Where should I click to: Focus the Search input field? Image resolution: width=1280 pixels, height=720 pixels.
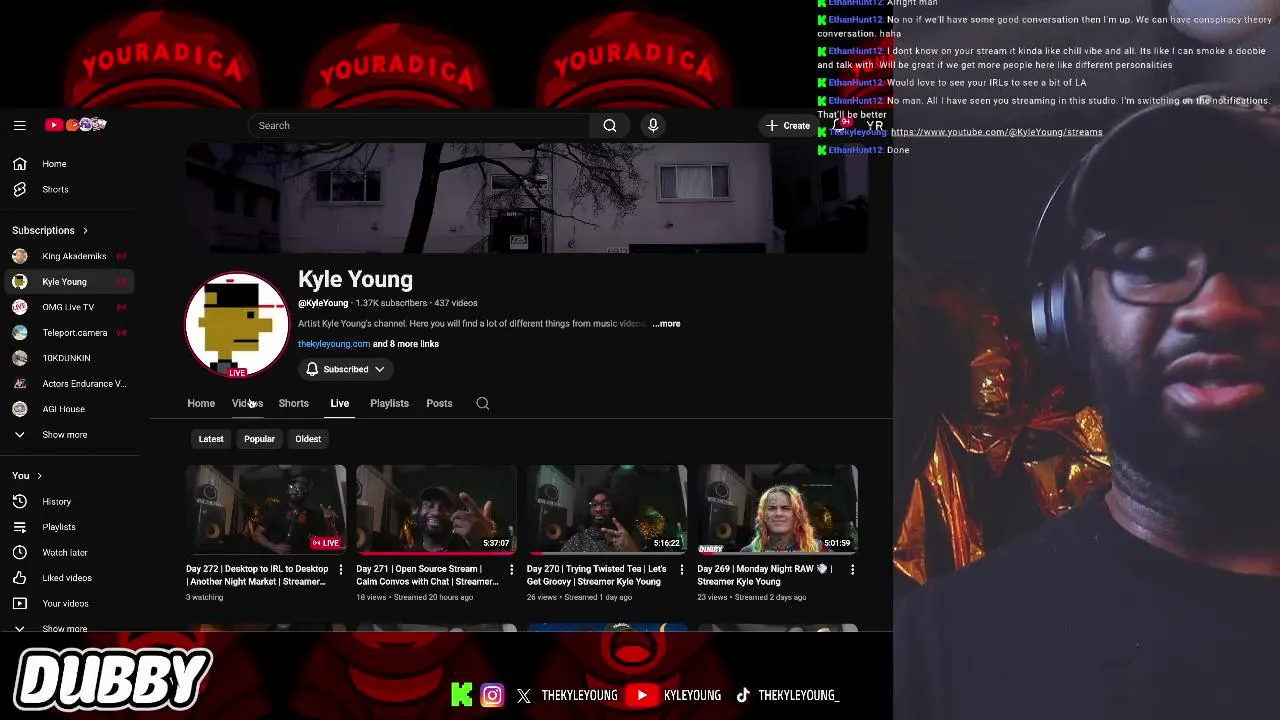coord(420,125)
